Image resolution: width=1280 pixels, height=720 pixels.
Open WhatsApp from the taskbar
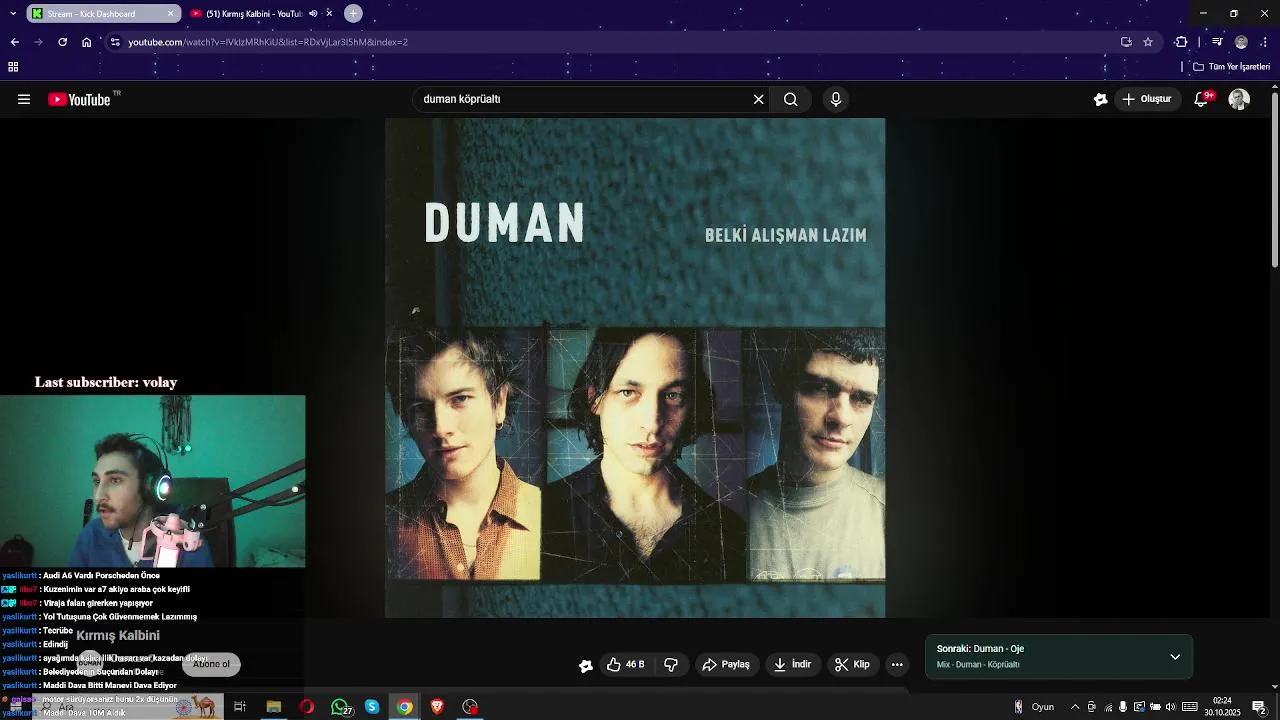(x=340, y=707)
